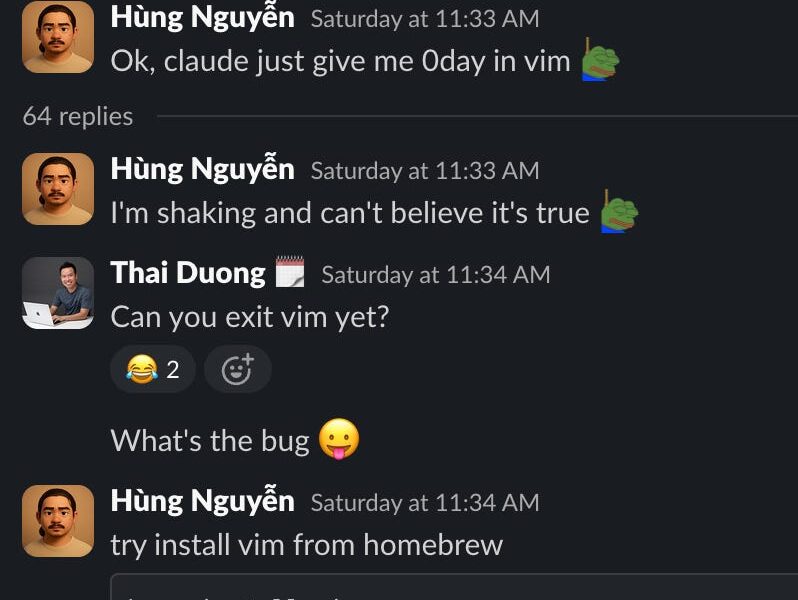Click the Pepe emoji after 'believe it's true'
The height and width of the screenshot is (600, 798).
619,212
